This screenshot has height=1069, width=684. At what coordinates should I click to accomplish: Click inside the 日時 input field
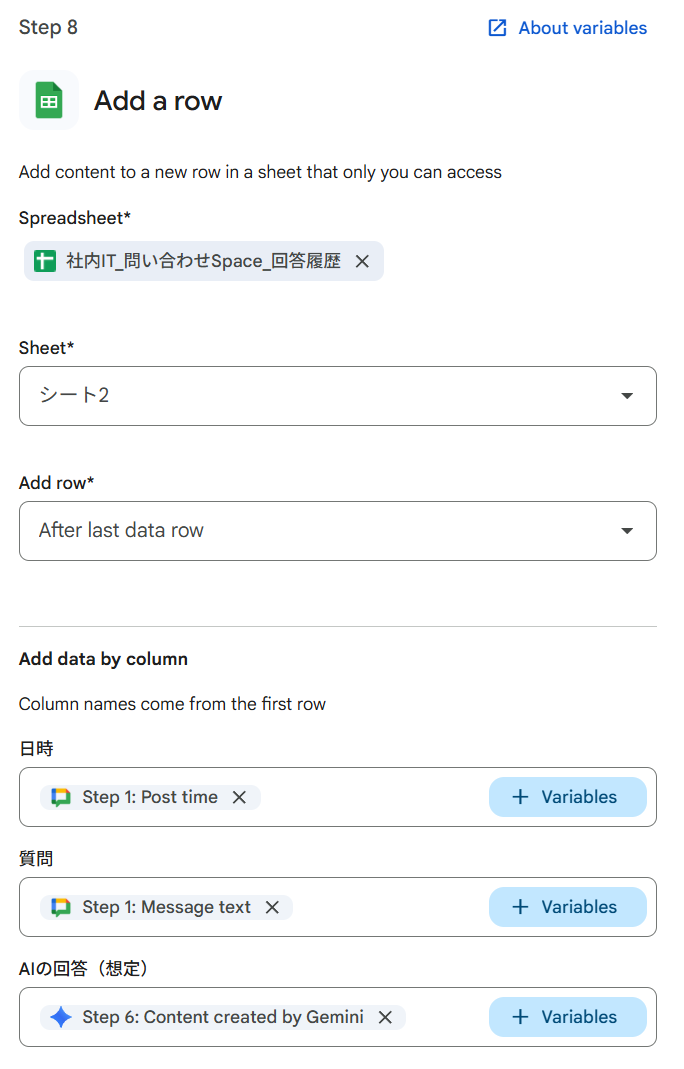click(x=370, y=797)
